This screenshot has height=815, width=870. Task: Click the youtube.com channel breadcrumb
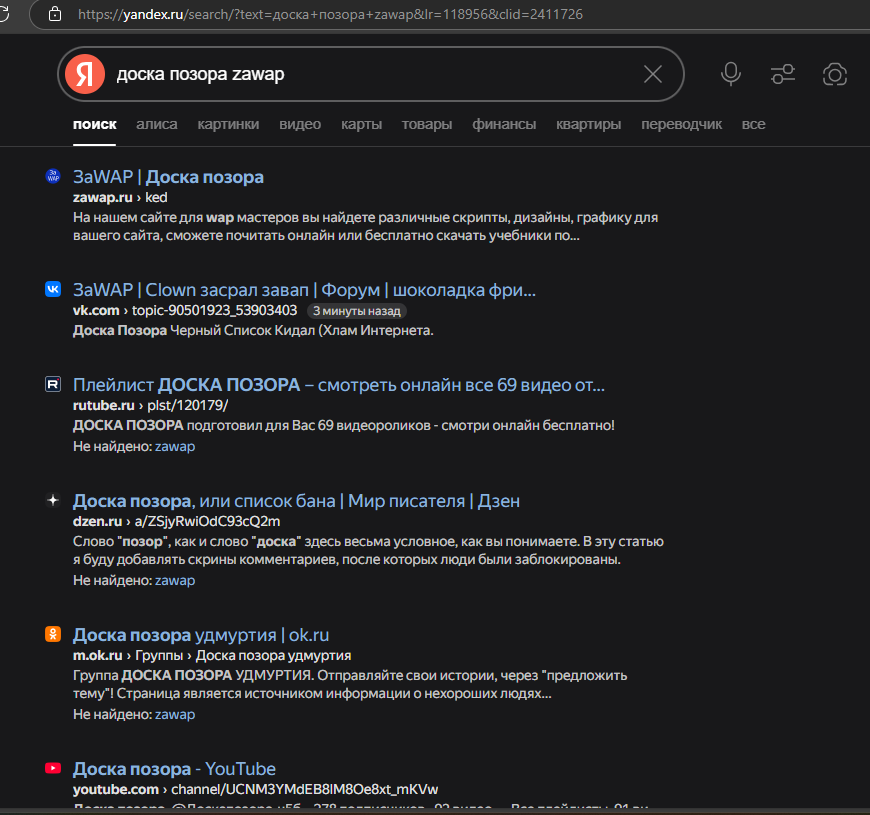255,789
